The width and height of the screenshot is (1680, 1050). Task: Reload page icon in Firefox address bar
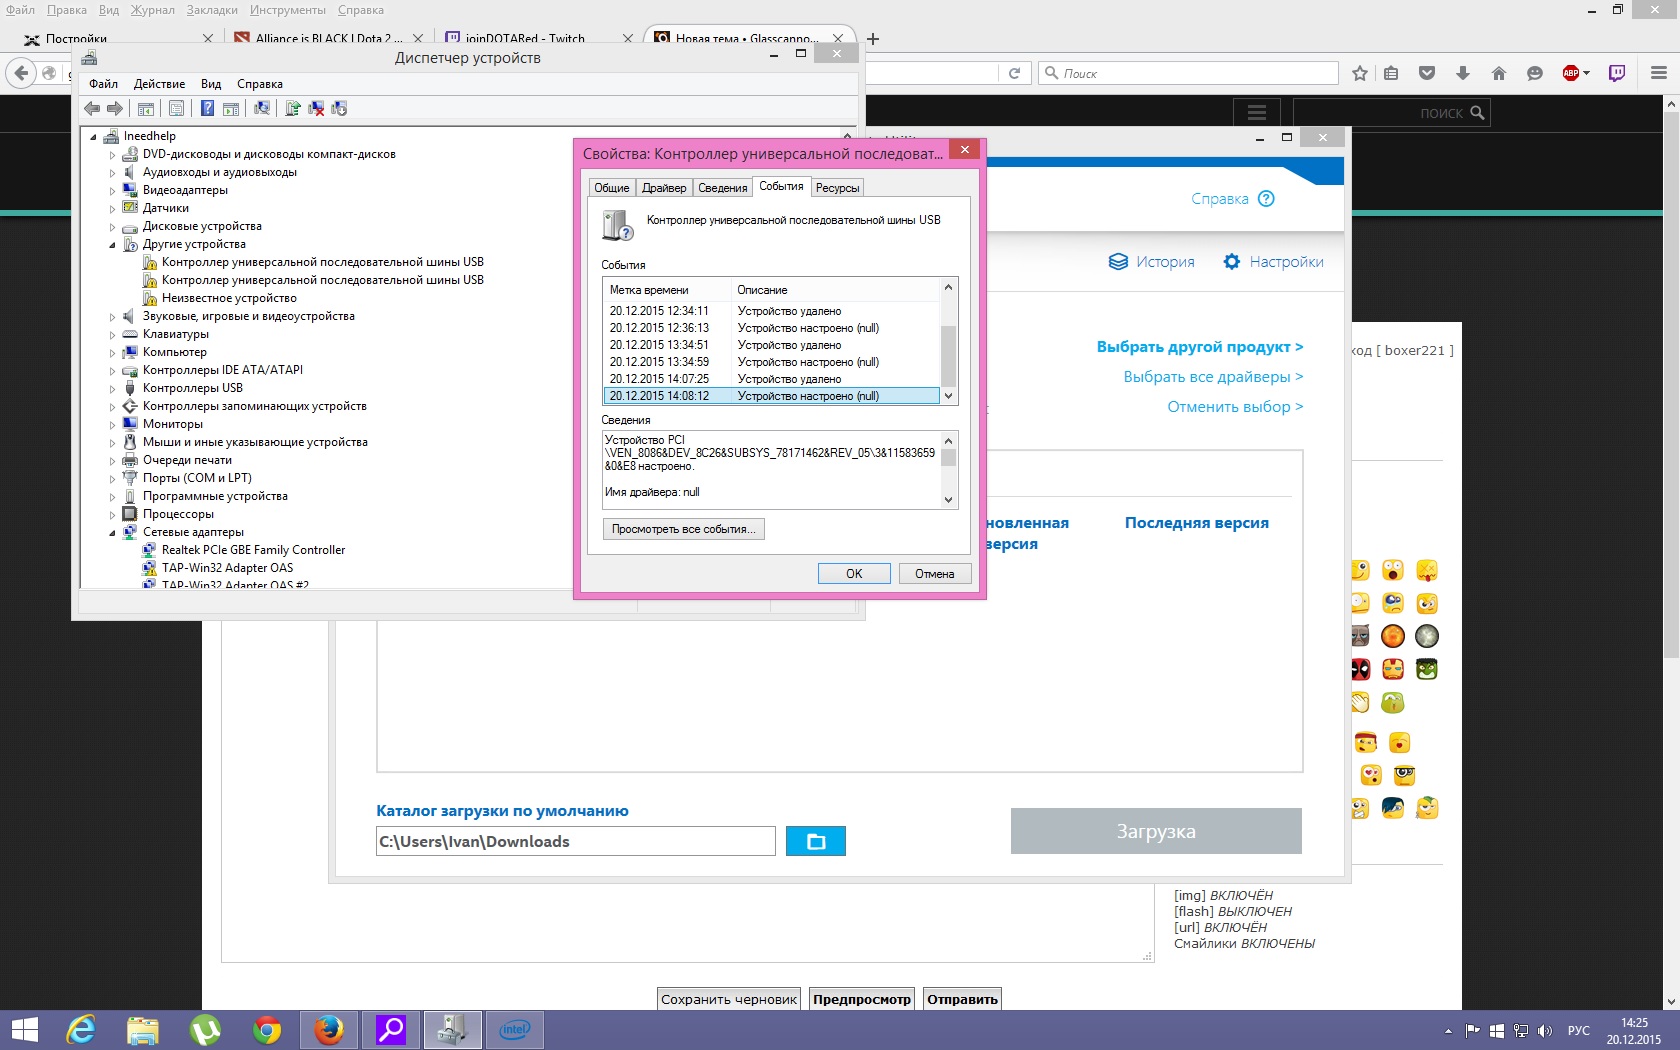pos(1014,73)
